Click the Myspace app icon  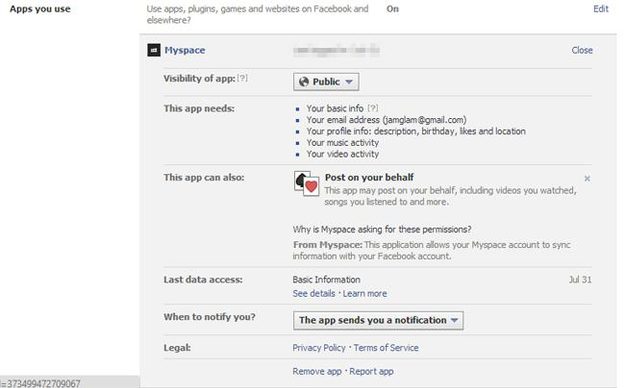154,50
